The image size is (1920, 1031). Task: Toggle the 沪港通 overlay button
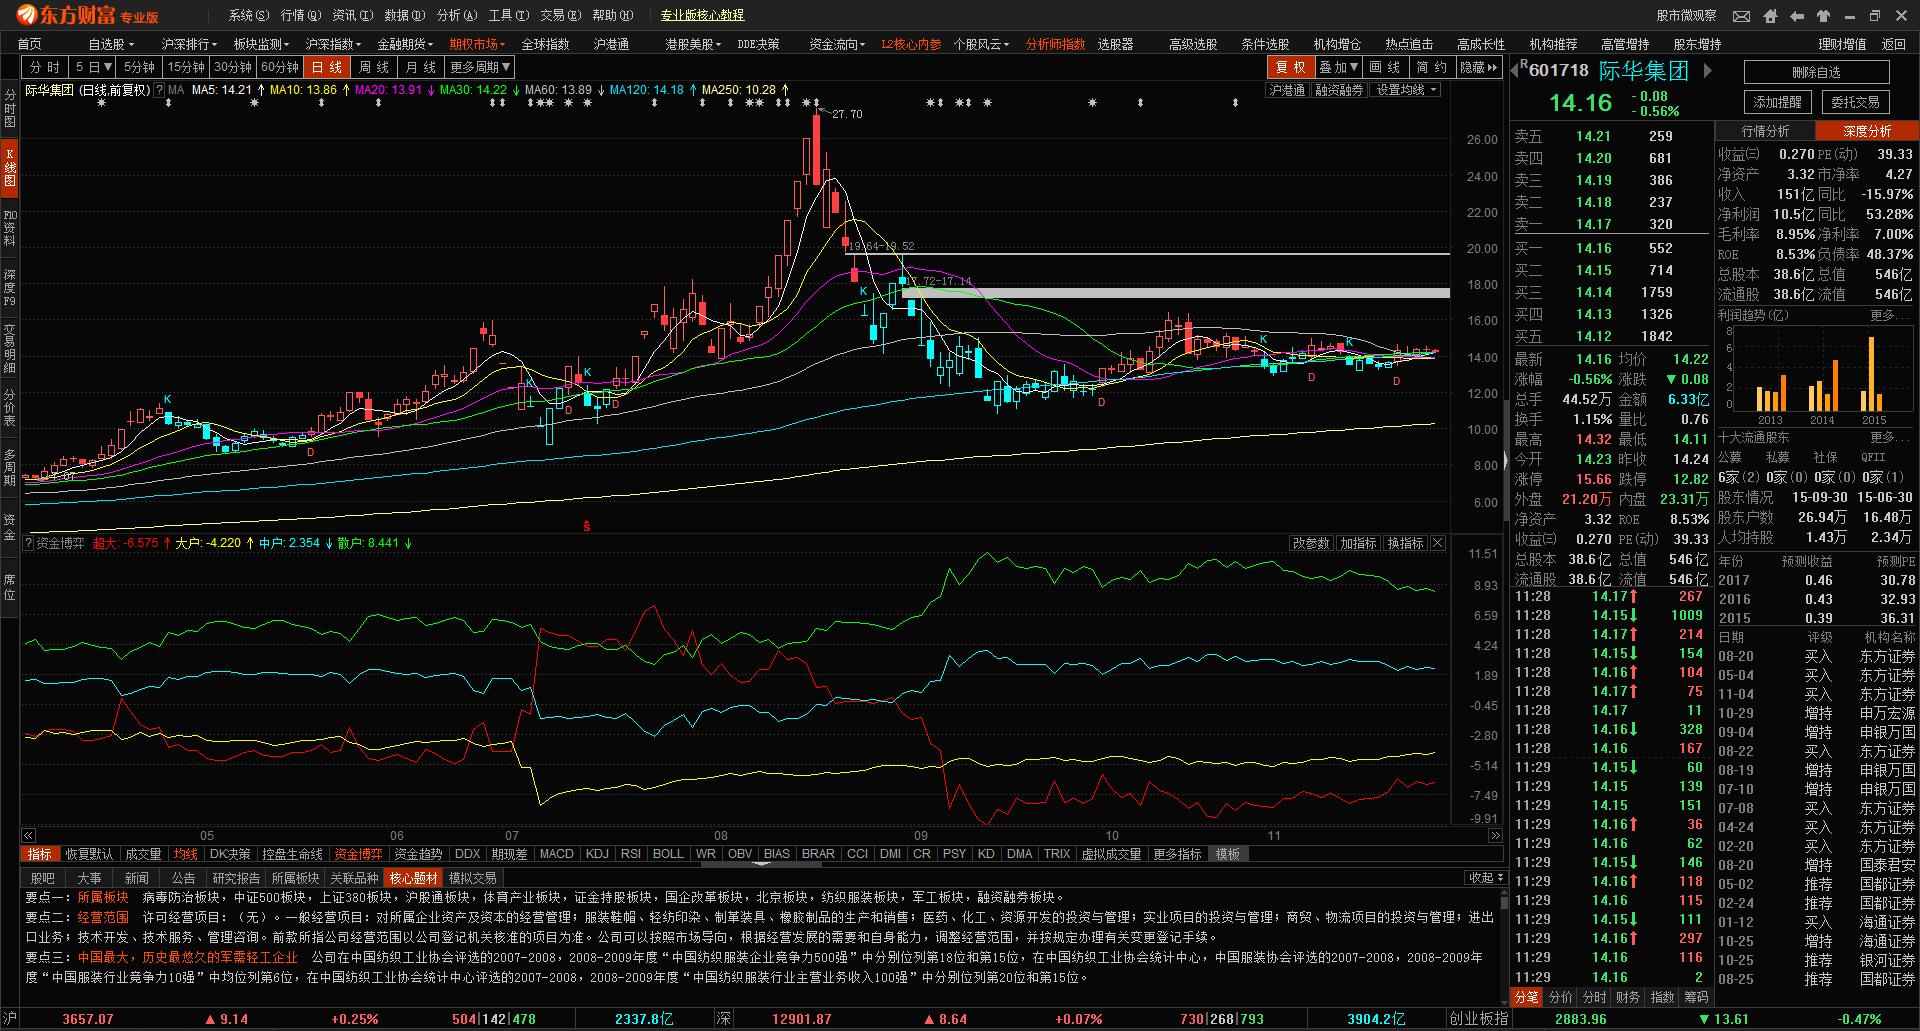coord(1287,90)
